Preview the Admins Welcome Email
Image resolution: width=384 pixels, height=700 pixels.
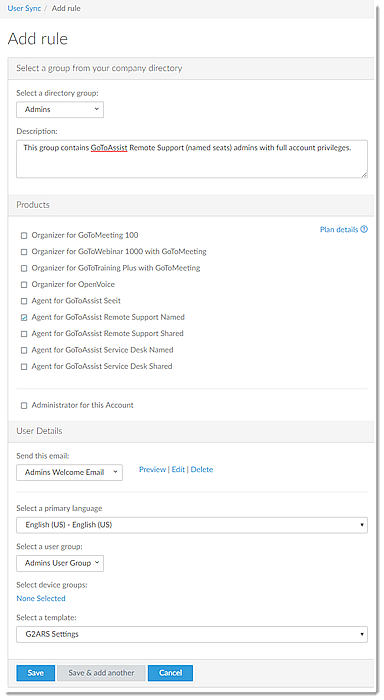tap(152, 469)
